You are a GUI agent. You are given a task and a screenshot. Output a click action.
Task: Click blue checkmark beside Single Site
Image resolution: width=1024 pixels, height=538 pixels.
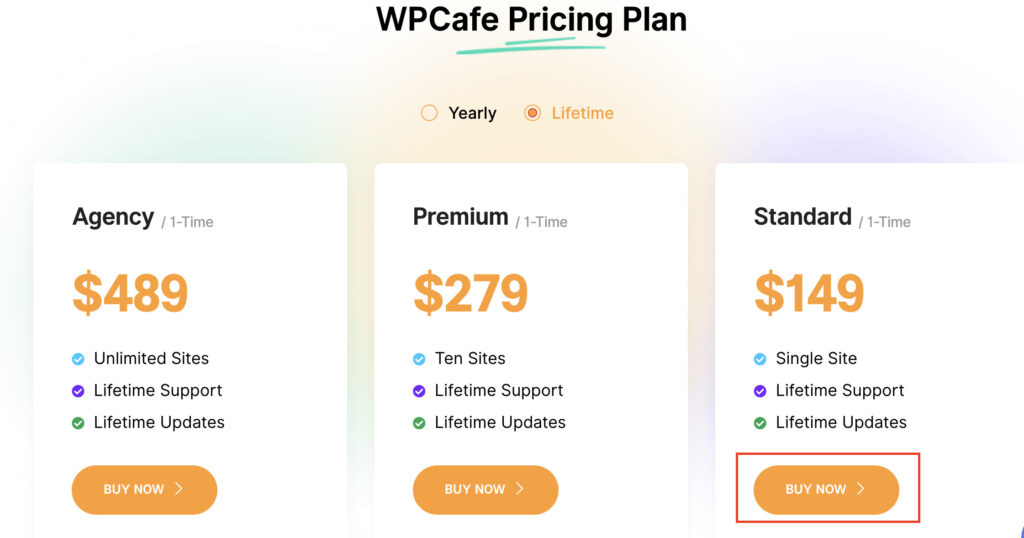tap(760, 359)
